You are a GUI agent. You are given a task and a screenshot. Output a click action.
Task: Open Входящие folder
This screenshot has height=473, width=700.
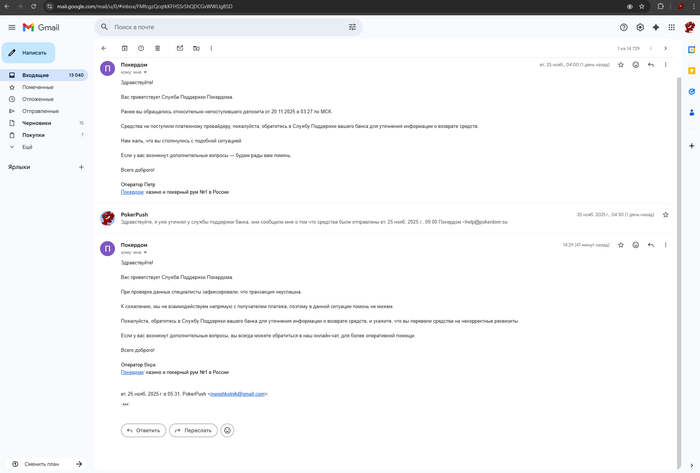tap(44, 75)
